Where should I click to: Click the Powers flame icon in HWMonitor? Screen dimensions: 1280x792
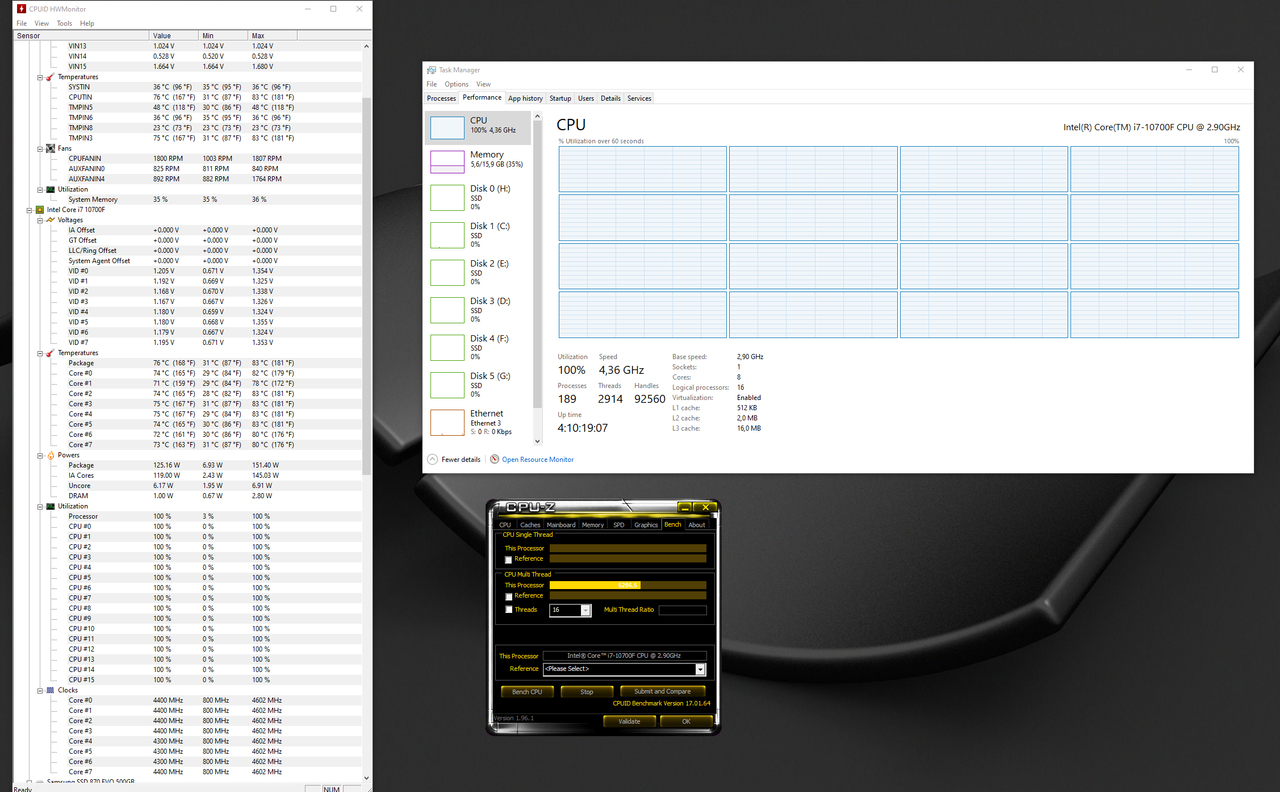coord(50,455)
